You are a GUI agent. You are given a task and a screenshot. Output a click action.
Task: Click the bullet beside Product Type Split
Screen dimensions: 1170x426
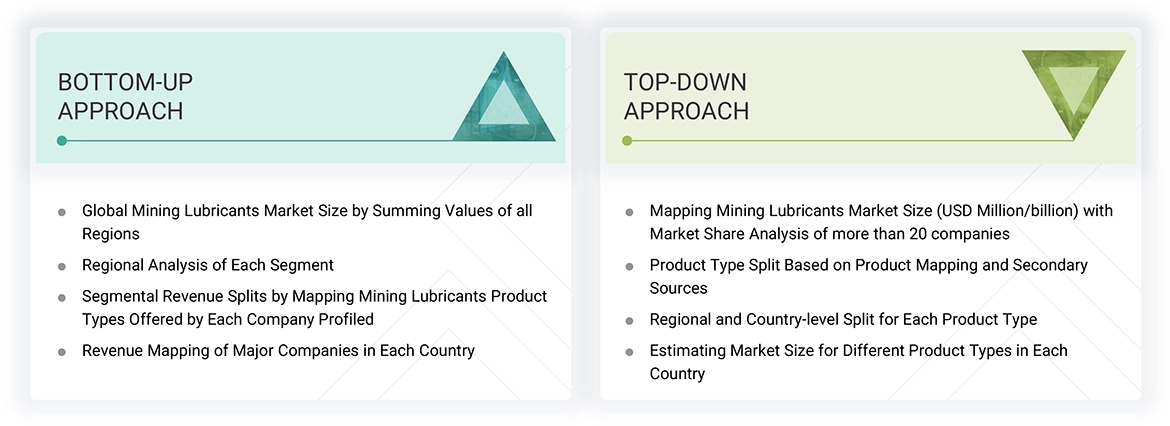629,267
